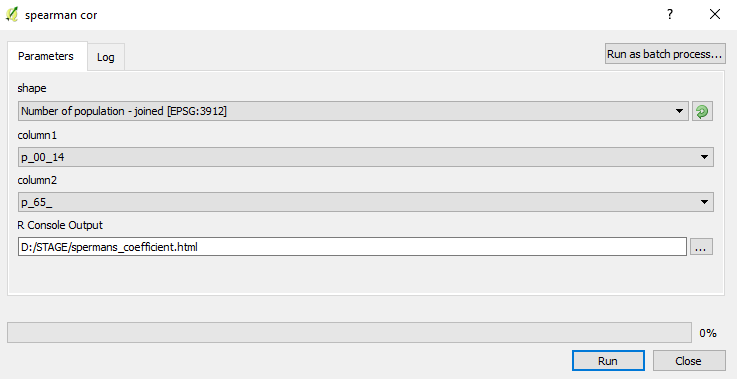Open the help question mark button
This screenshot has width=737, height=379.
[670, 15]
